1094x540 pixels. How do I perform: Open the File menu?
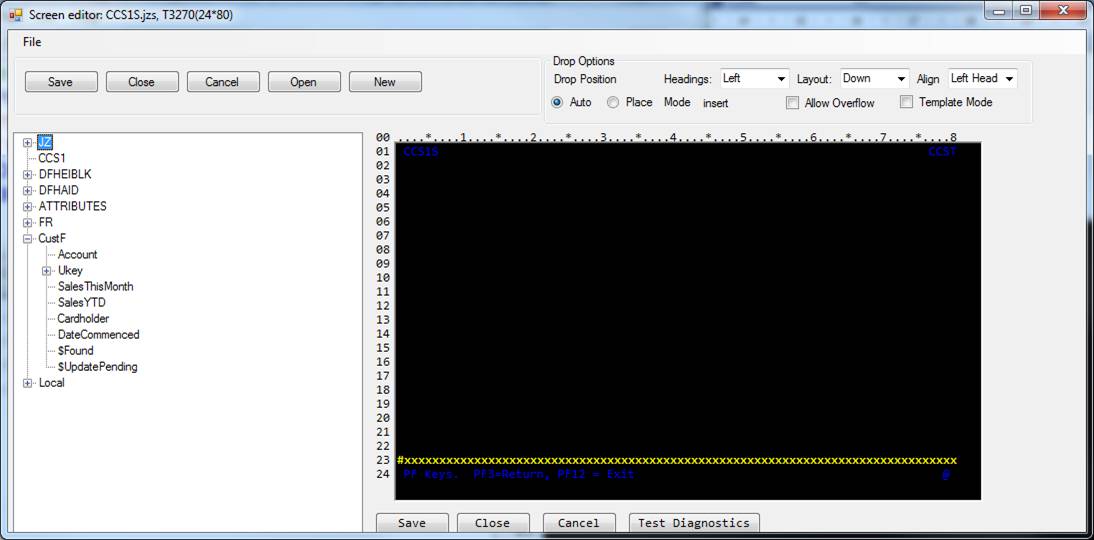pos(32,42)
